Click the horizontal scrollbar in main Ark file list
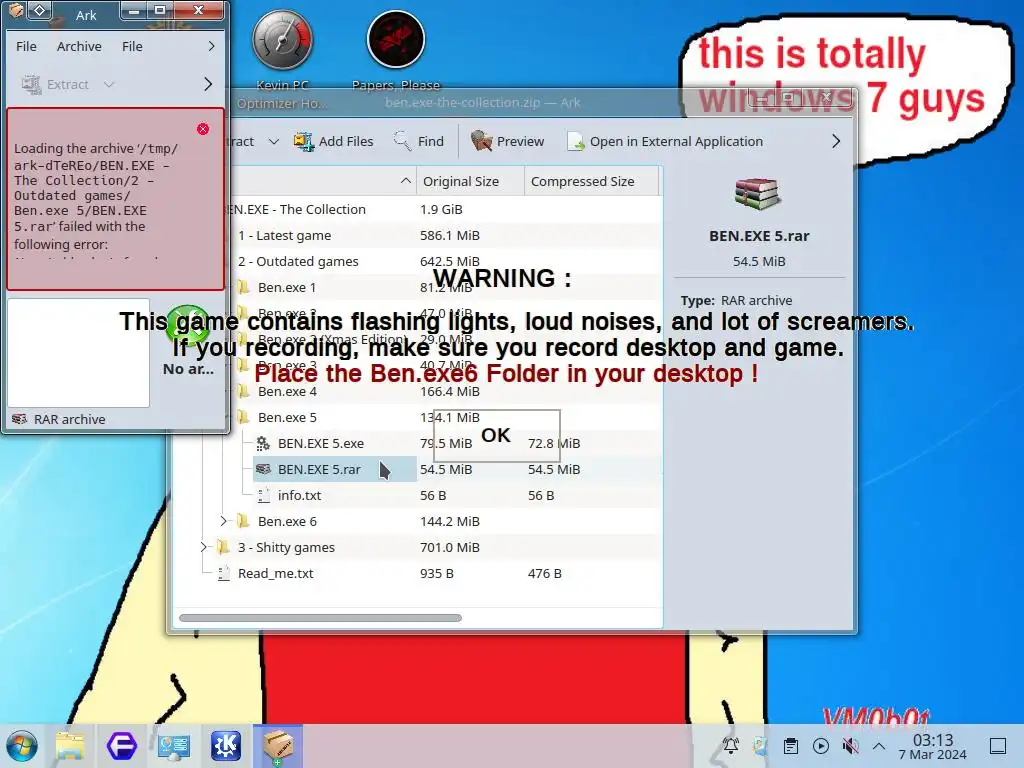The width and height of the screenshot is (1024, 768). point(320,618)
